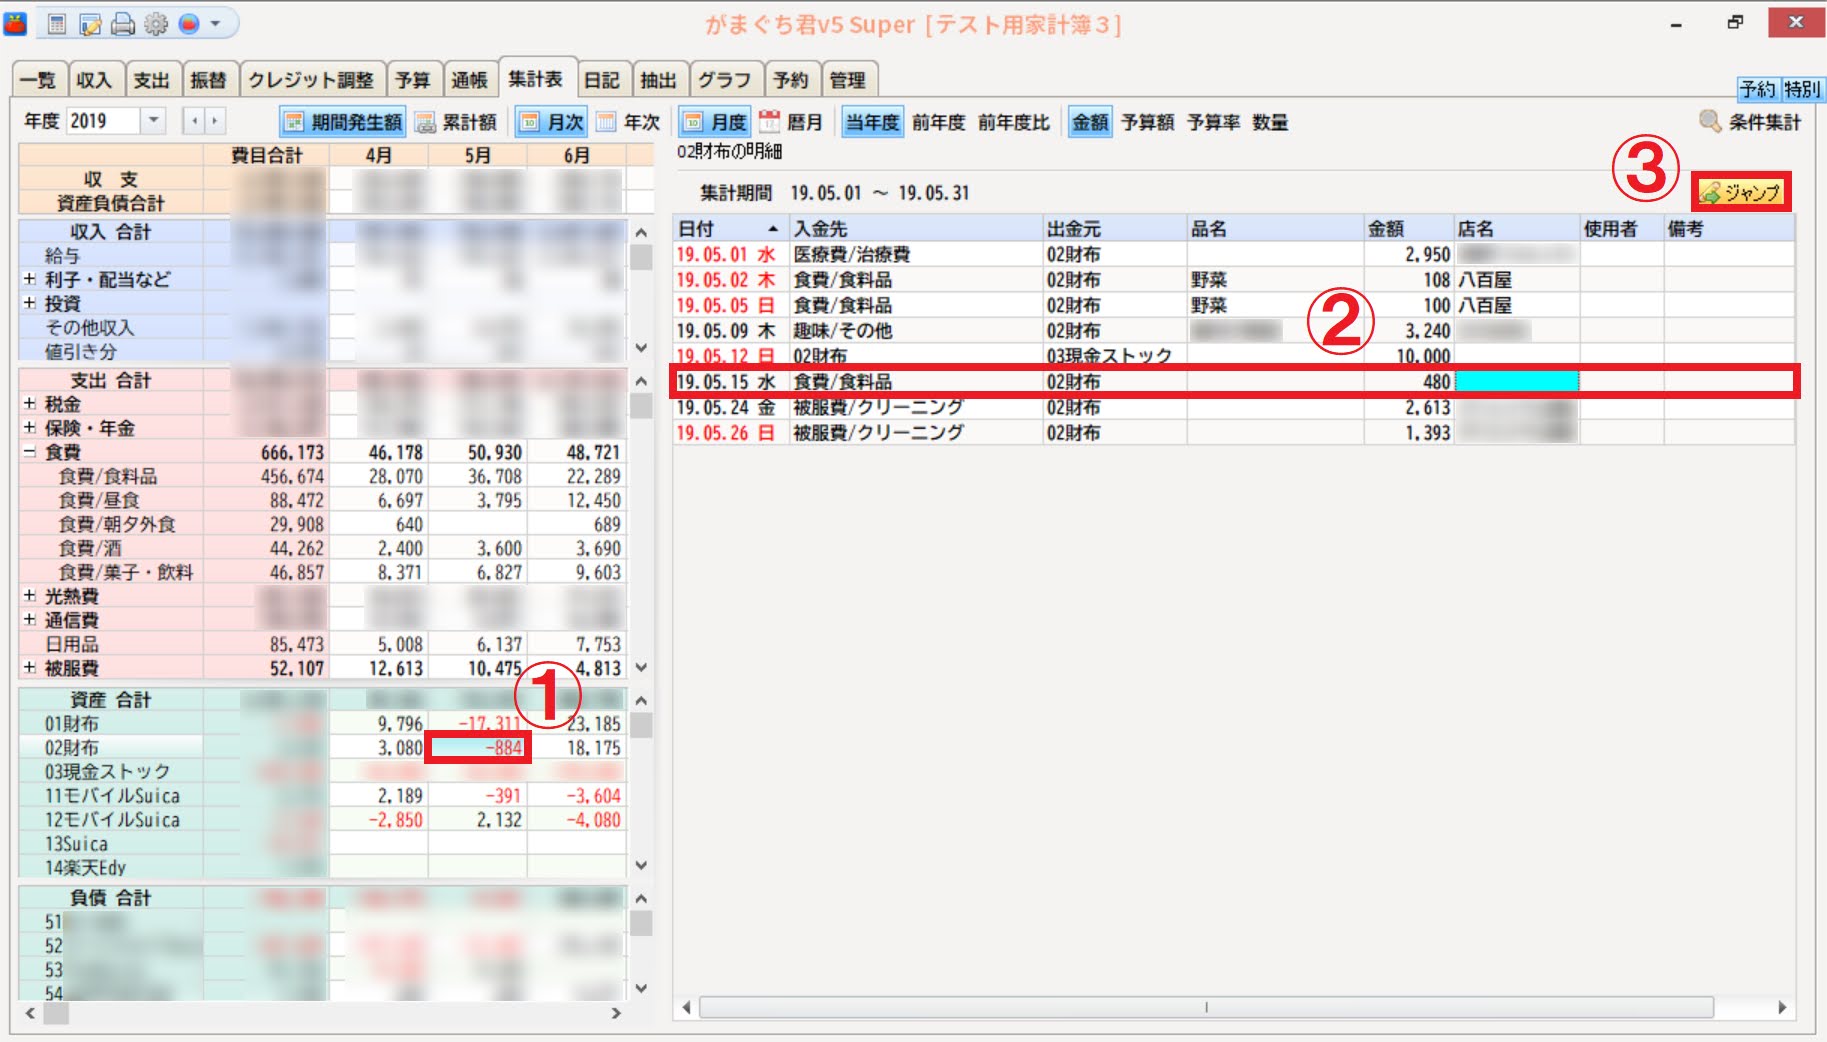Click the 備考 column header
Screen dimensions: 1827x1042
pos(1728,229)
